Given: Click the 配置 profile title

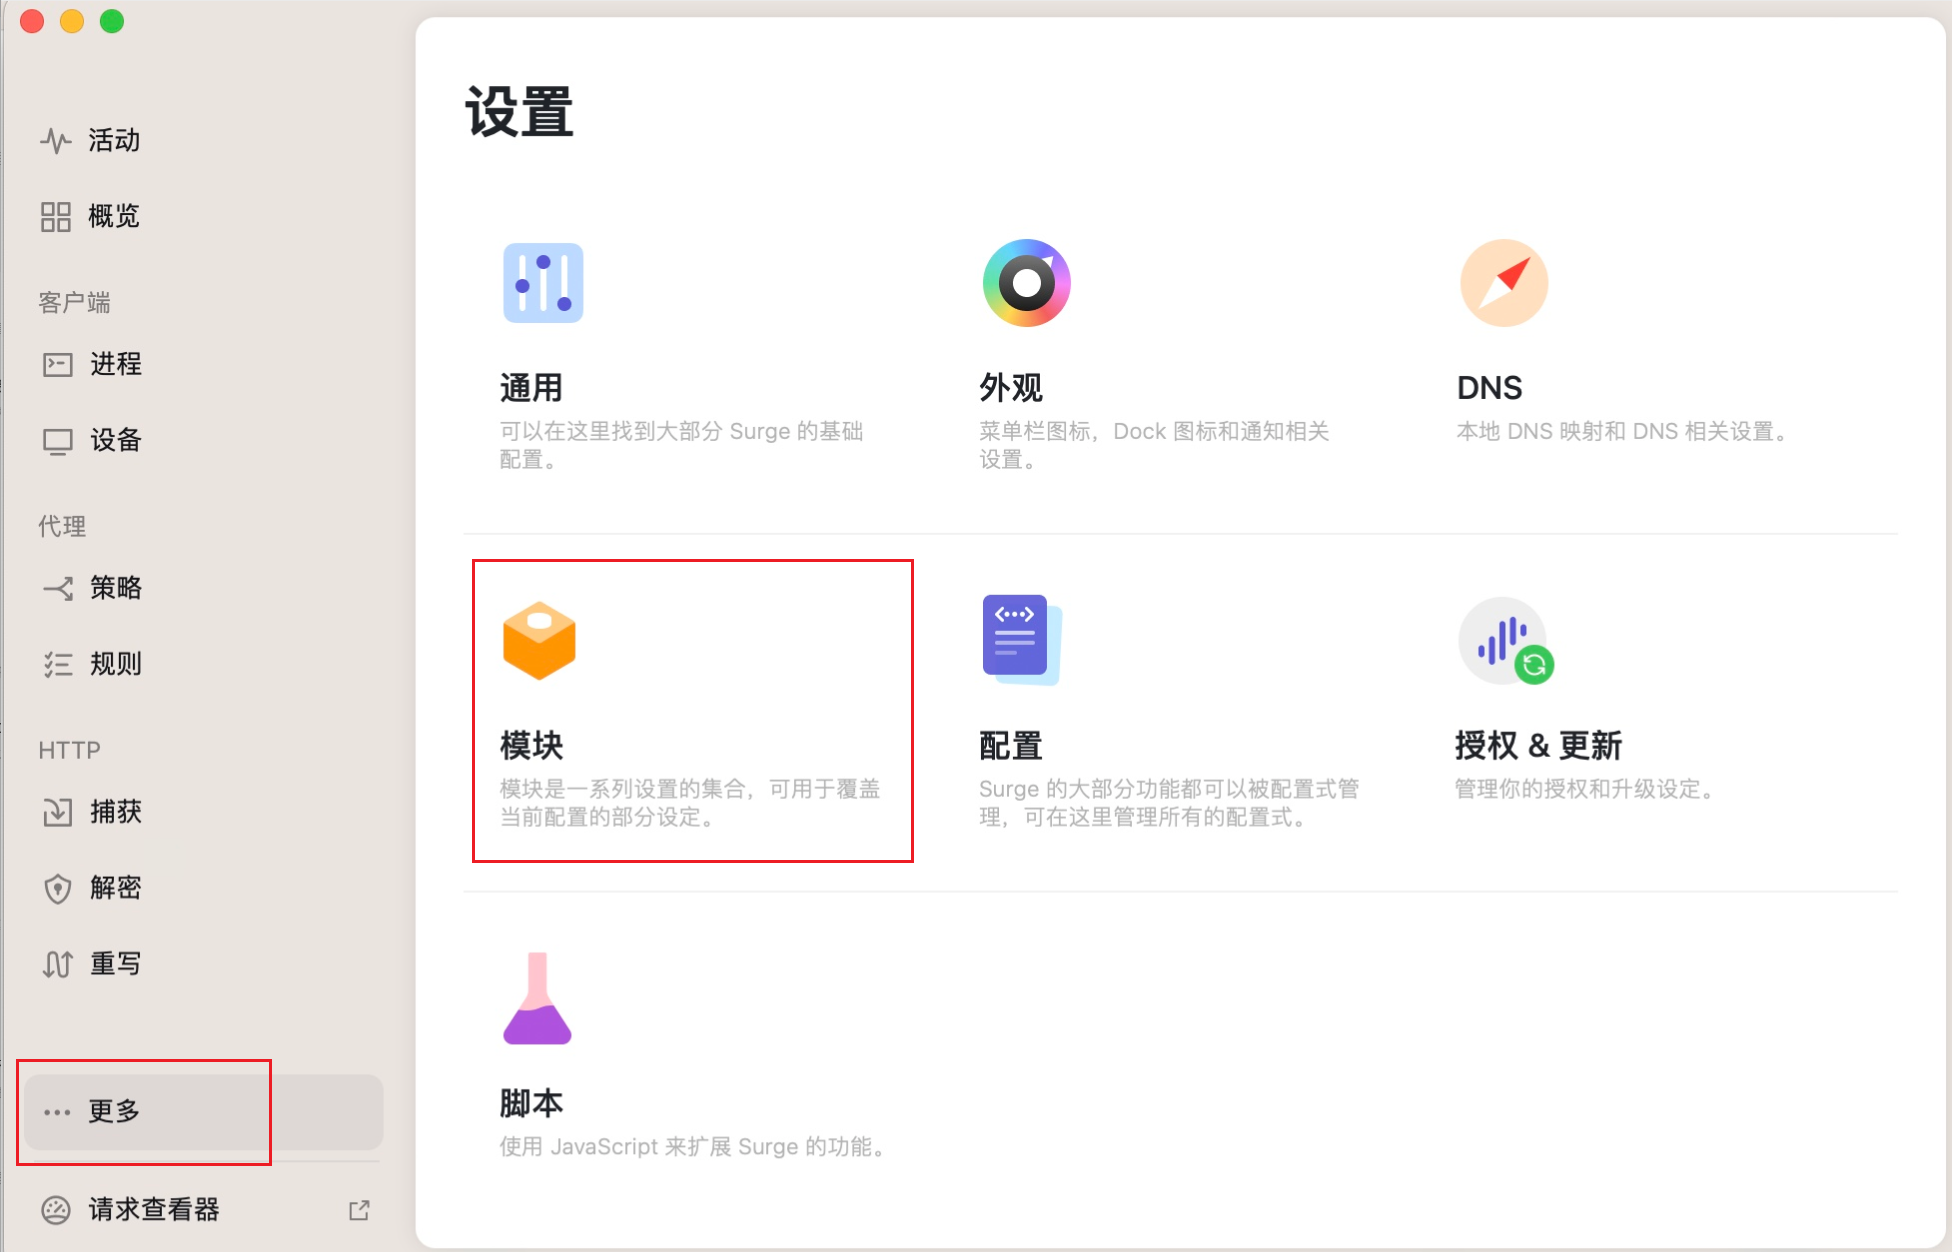Looking at the screenshot, I should 1011,746.
